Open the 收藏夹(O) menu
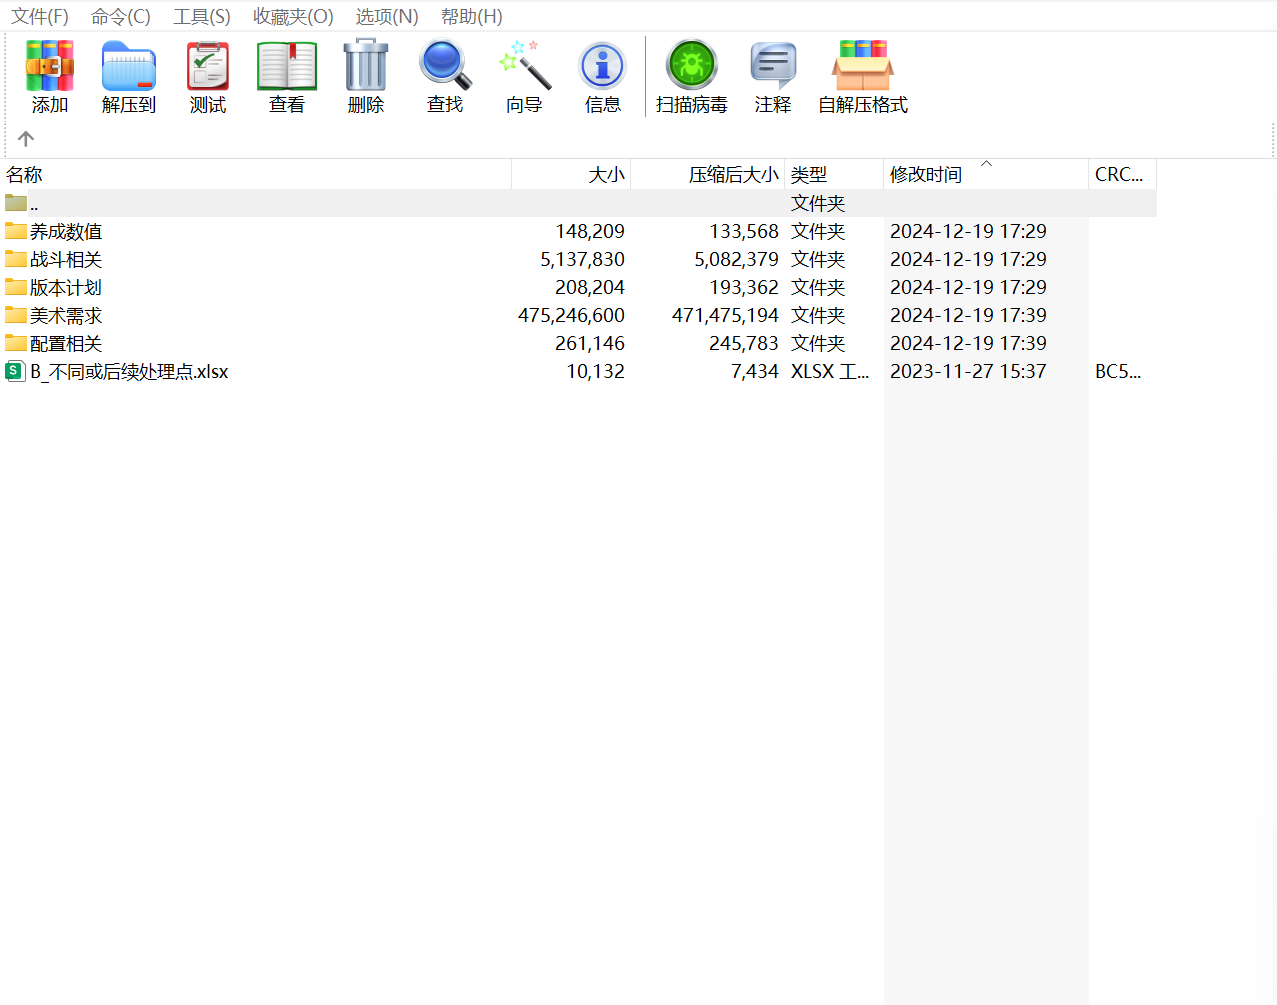This screenshot has height=1005, width=1277. [293, 17]
